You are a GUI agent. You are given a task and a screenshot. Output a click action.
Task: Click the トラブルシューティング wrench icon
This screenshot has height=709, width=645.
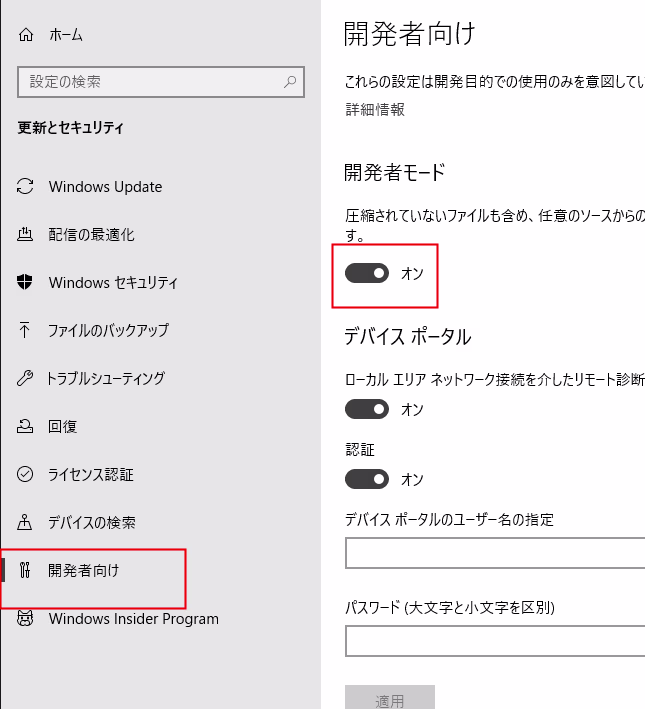click(x=25, y=378)
